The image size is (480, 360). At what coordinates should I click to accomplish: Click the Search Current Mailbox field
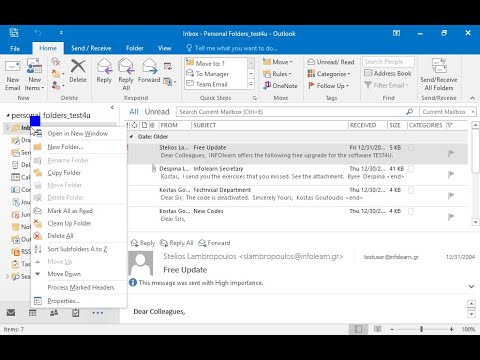coord(291,112)
